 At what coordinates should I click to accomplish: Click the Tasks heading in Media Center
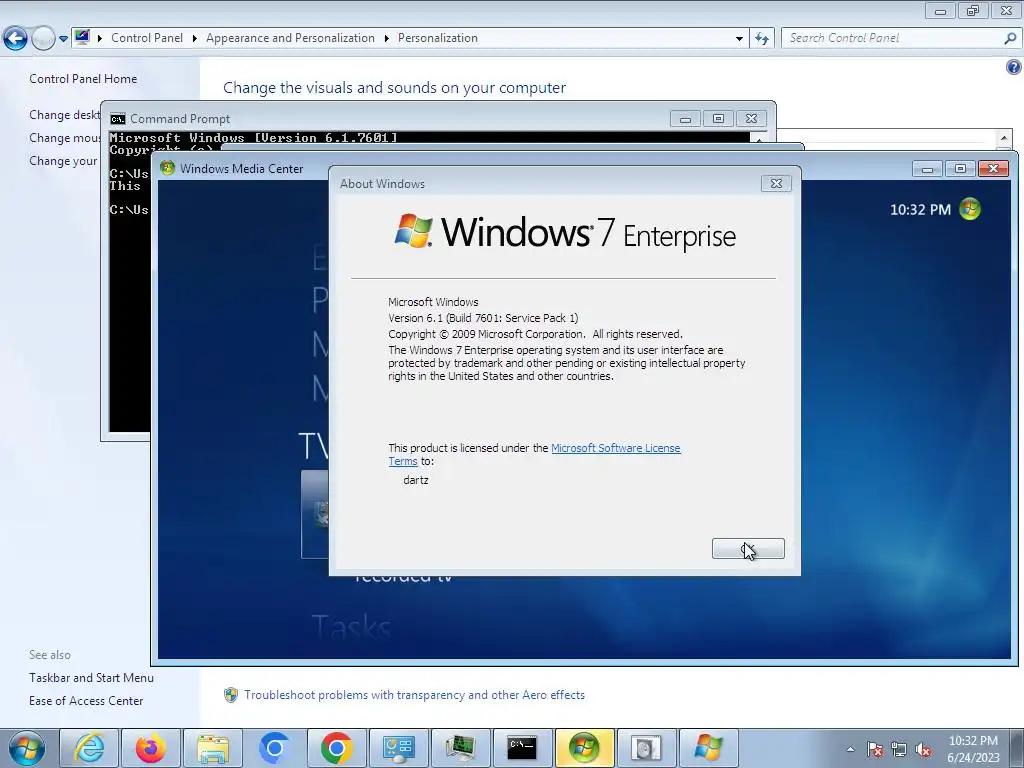[x=351, y=627]
